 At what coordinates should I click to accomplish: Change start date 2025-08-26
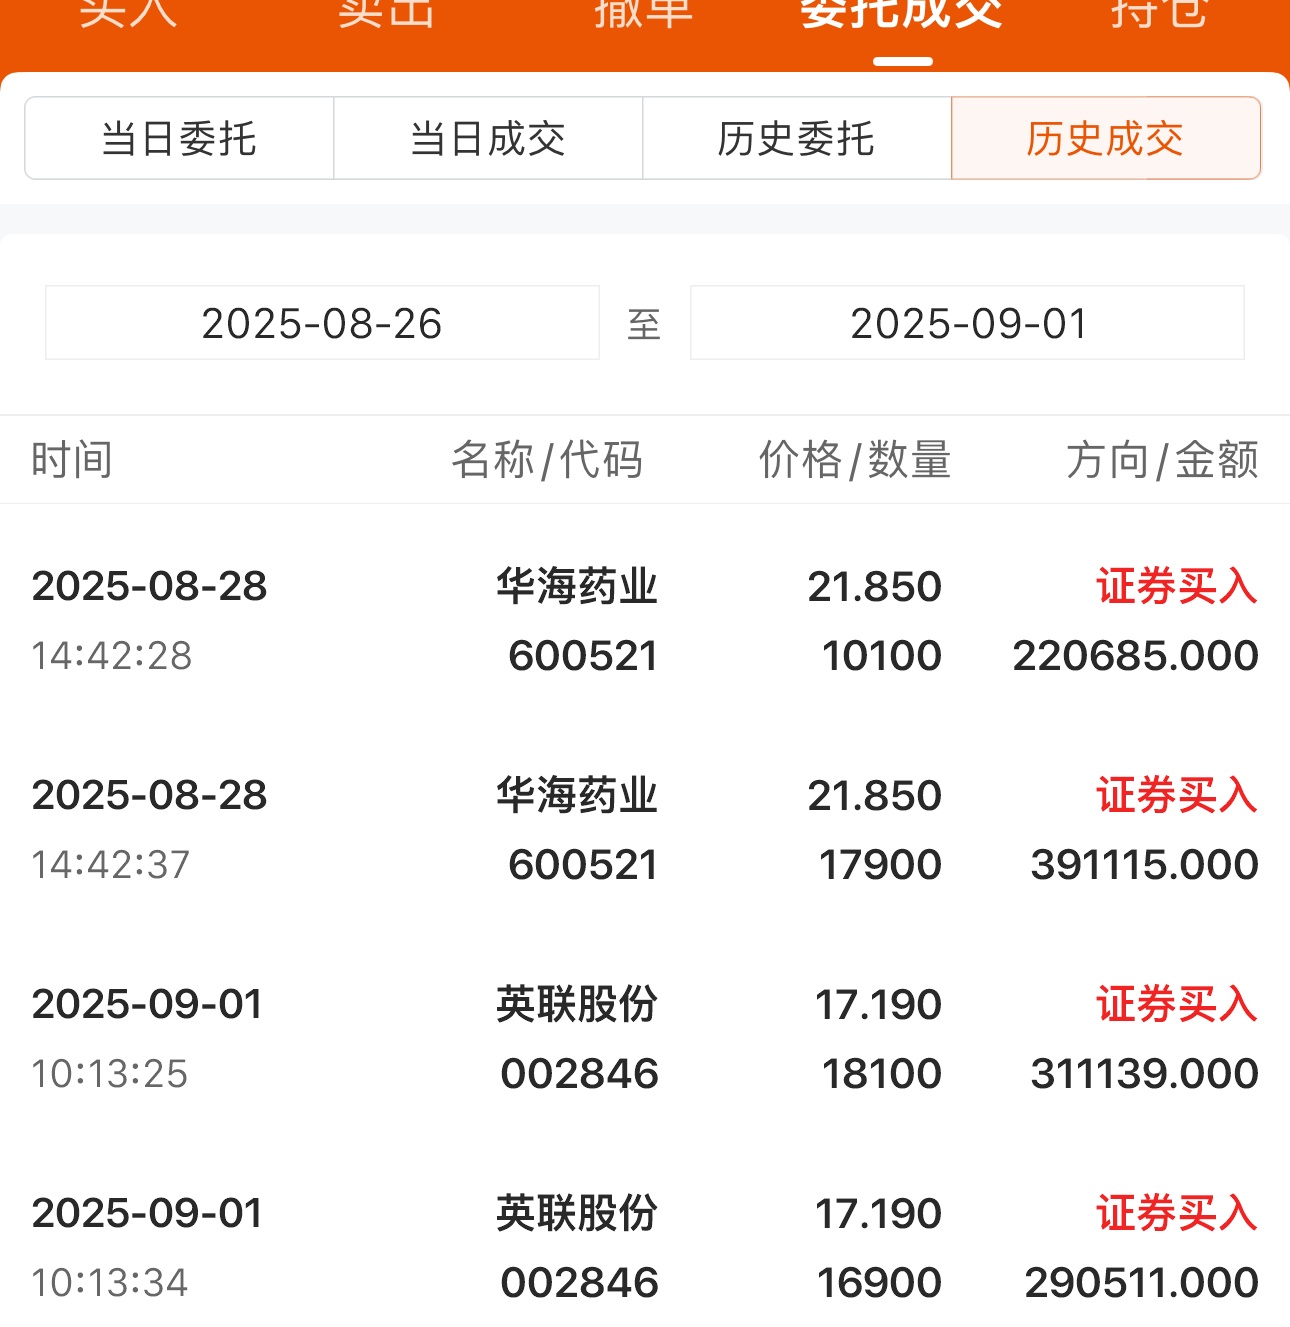322,322
